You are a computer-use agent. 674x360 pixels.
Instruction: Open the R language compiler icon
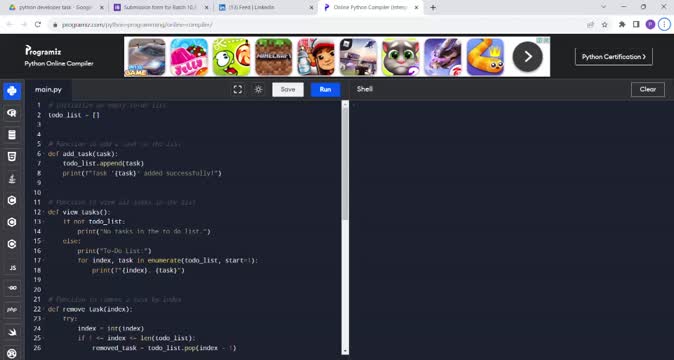tap(12, 113)
